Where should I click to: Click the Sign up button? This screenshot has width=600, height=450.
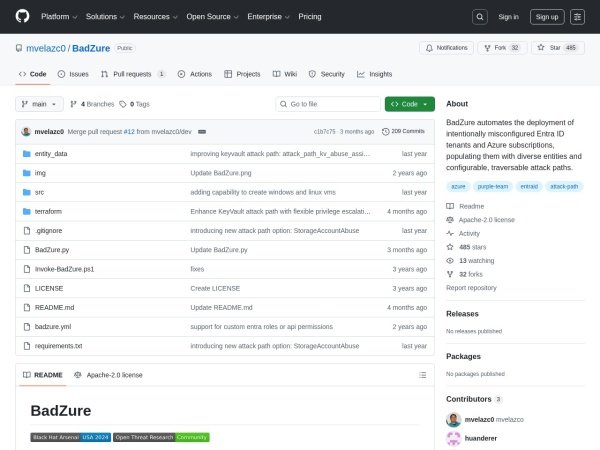click(x=547, y=17)
